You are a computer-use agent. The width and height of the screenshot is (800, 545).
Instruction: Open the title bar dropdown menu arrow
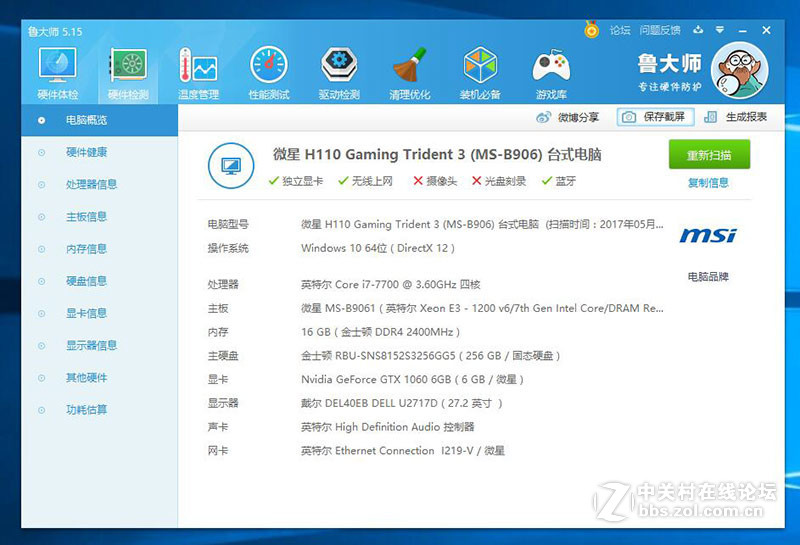(x=719, y=30)
